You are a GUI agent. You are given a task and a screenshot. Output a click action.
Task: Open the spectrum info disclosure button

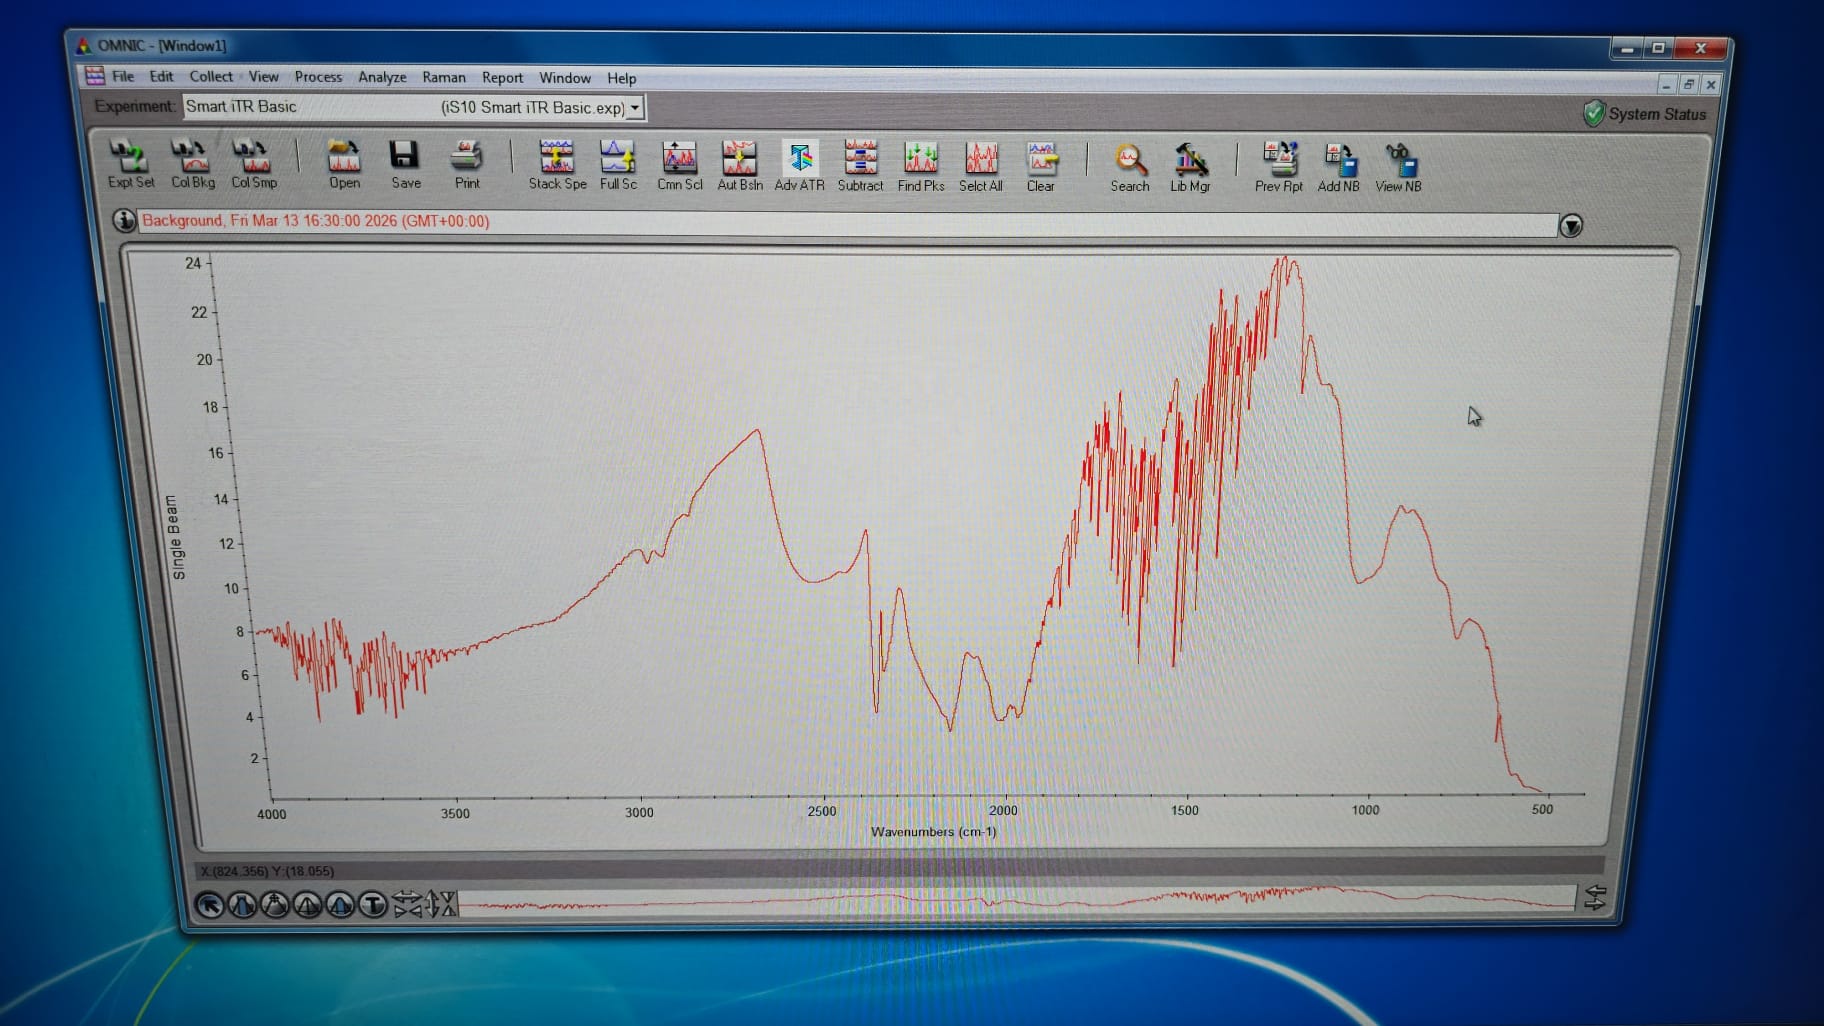click(x=124, y=222)
